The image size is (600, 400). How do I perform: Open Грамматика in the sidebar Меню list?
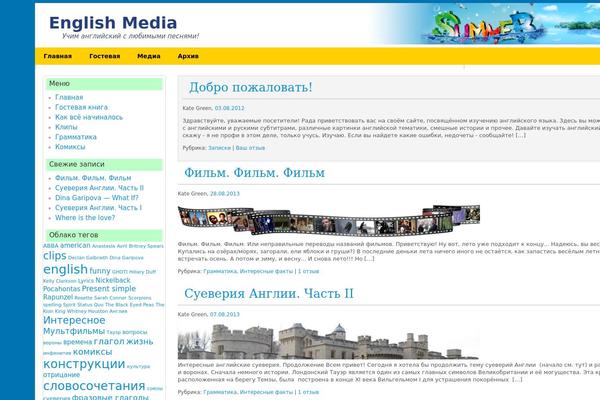click(x=76, y=137)
